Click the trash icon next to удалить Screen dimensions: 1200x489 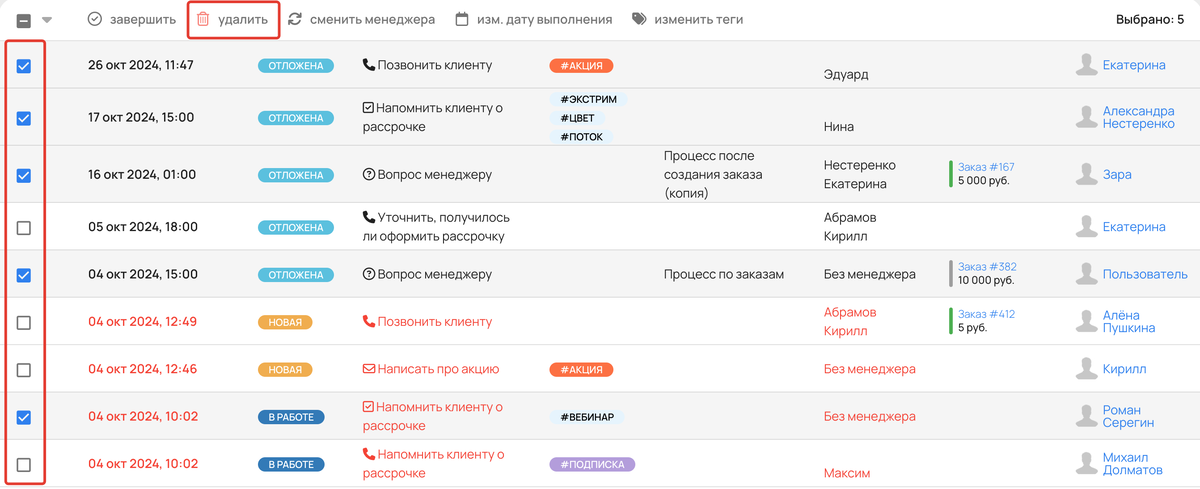tap(202, 19)
